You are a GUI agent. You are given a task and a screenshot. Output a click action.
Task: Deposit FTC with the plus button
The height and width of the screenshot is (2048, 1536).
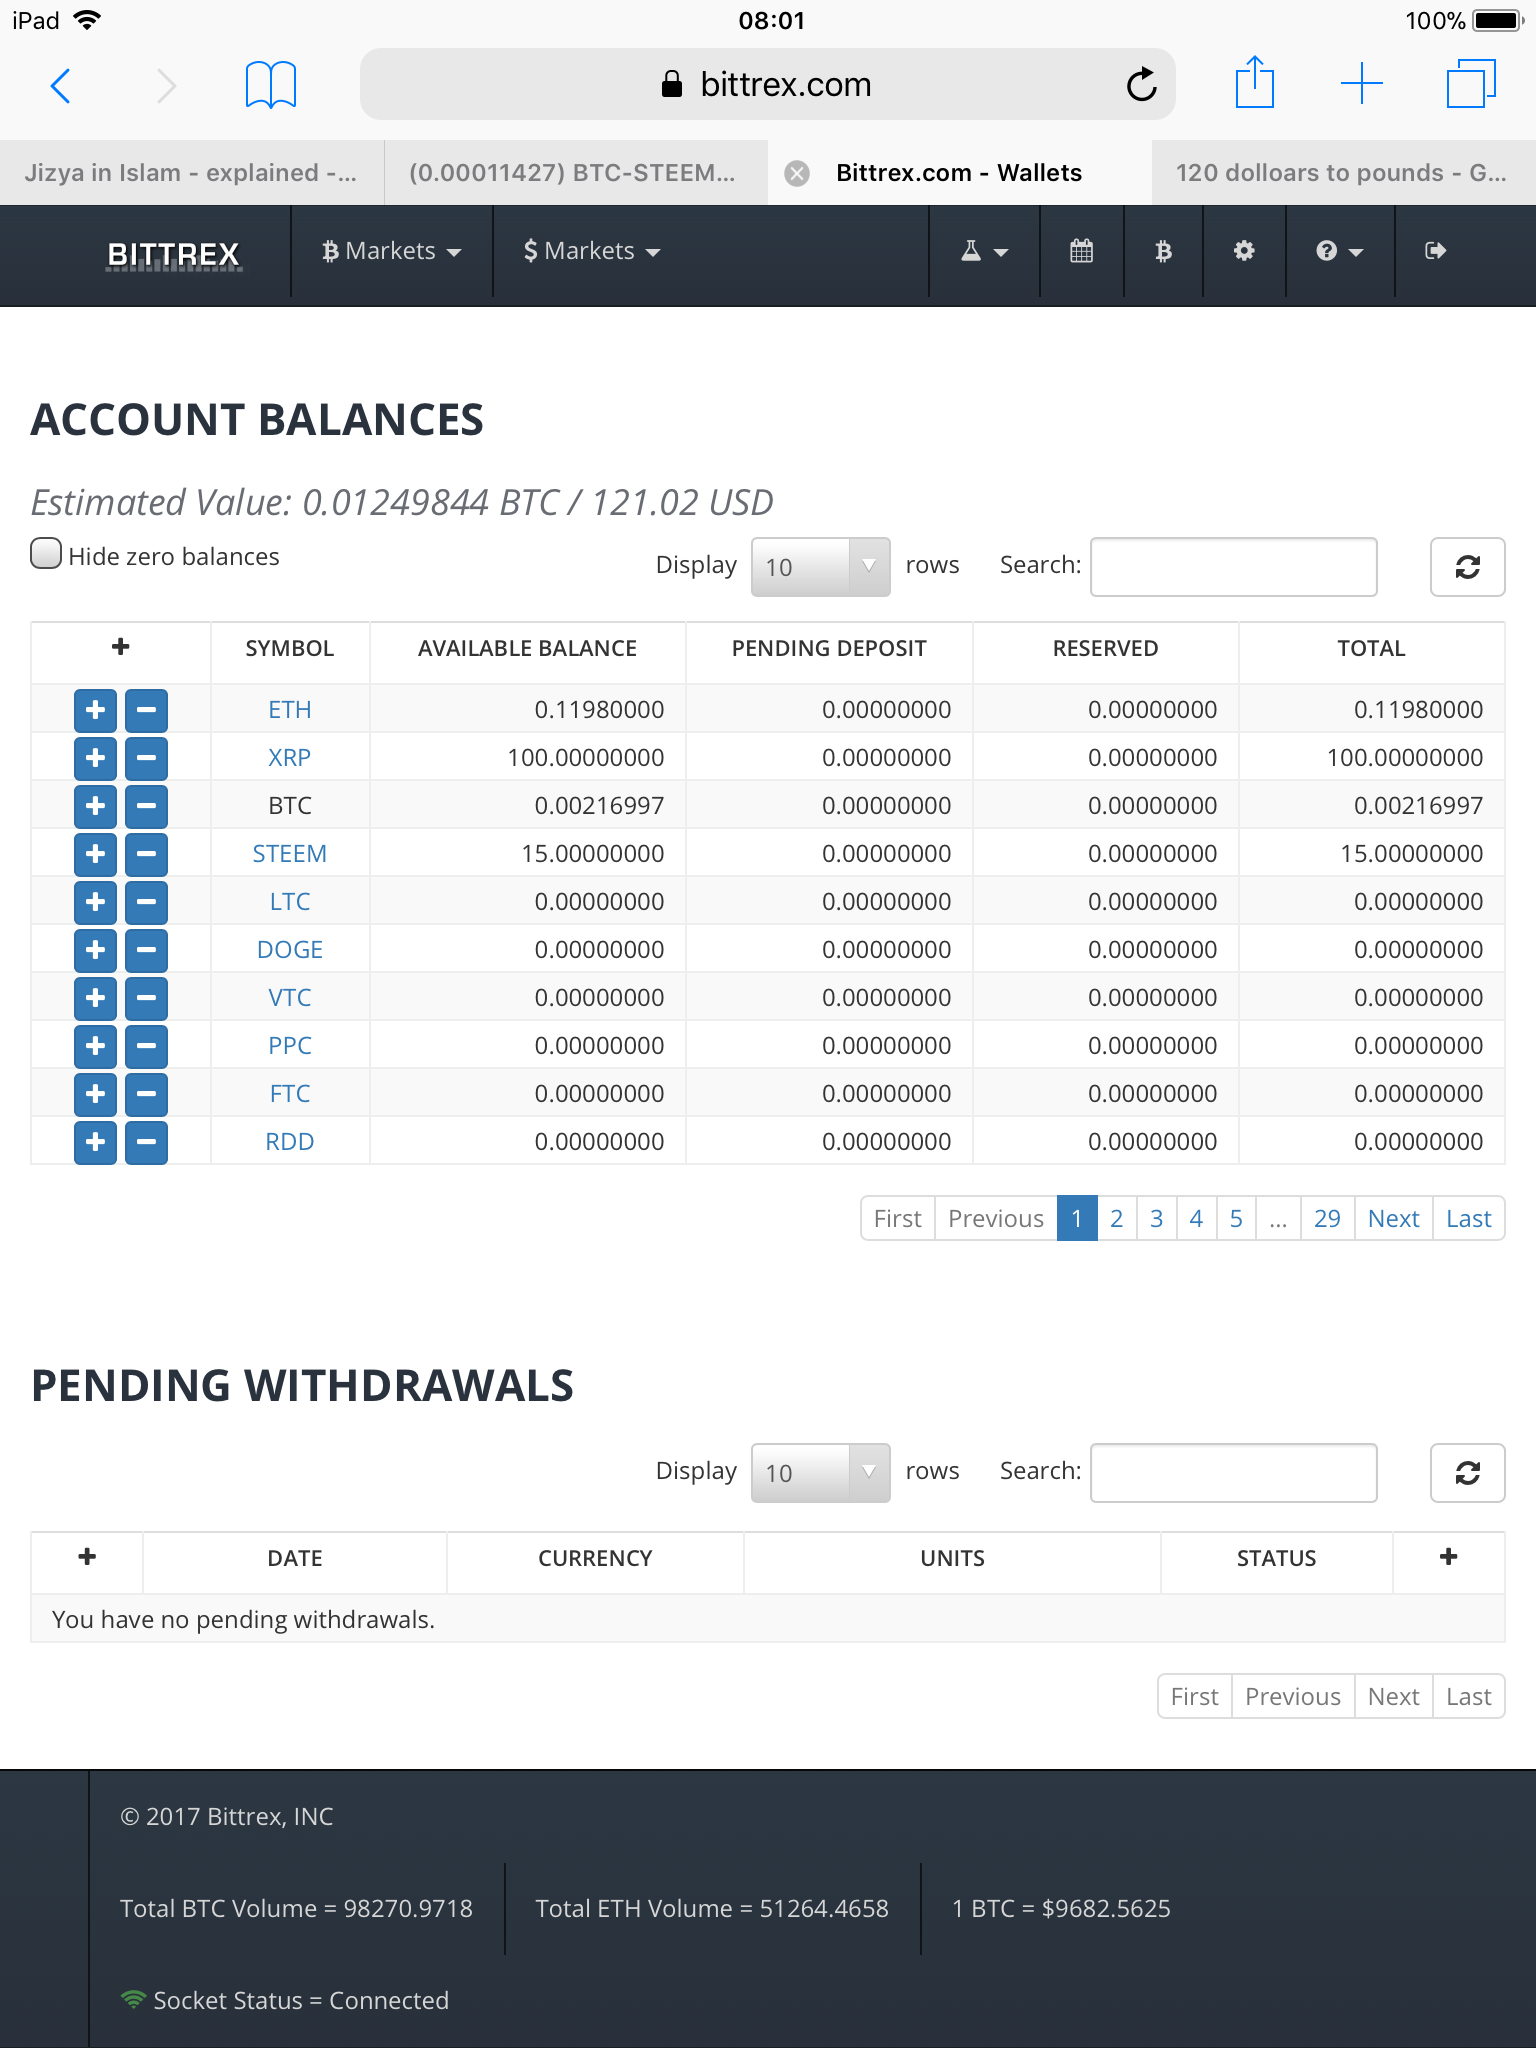click(x=96, y=1094)
